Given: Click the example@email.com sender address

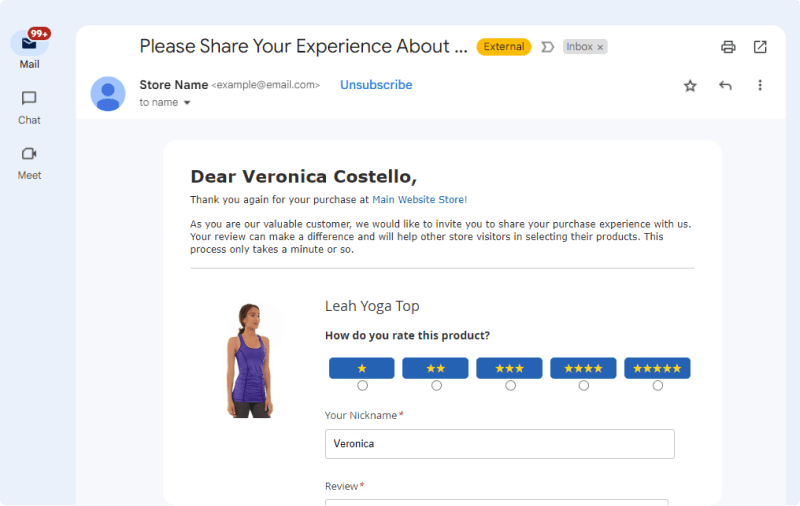Looking at the screenshot, I should pyautogui.click(x=265, y=85).
